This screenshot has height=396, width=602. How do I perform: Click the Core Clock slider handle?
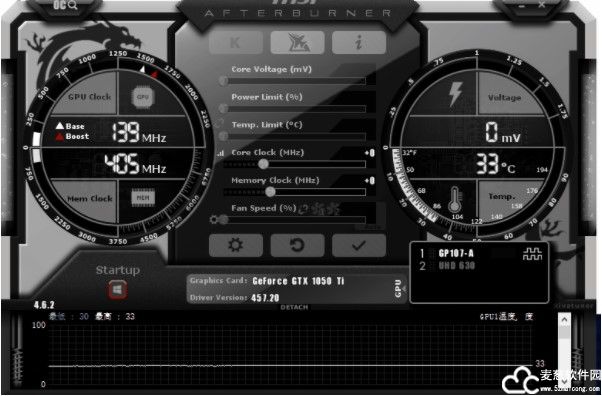[x=263, y=164]
